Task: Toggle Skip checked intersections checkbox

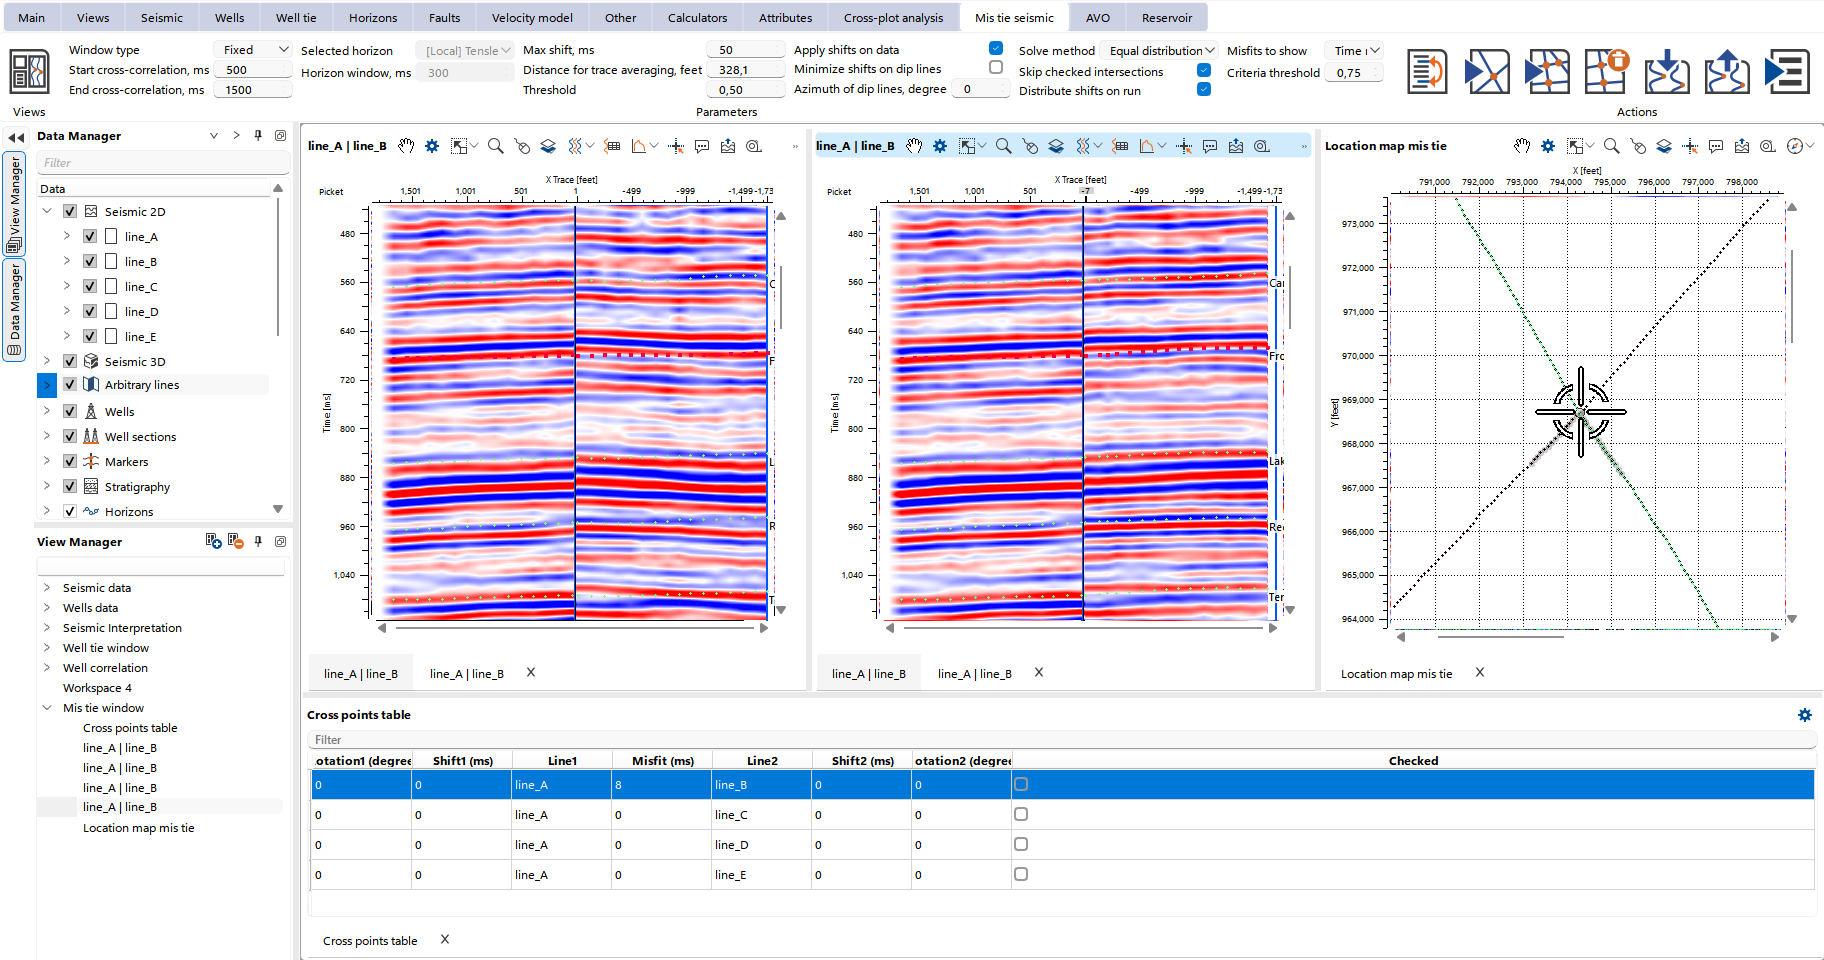Action: 1204,70
